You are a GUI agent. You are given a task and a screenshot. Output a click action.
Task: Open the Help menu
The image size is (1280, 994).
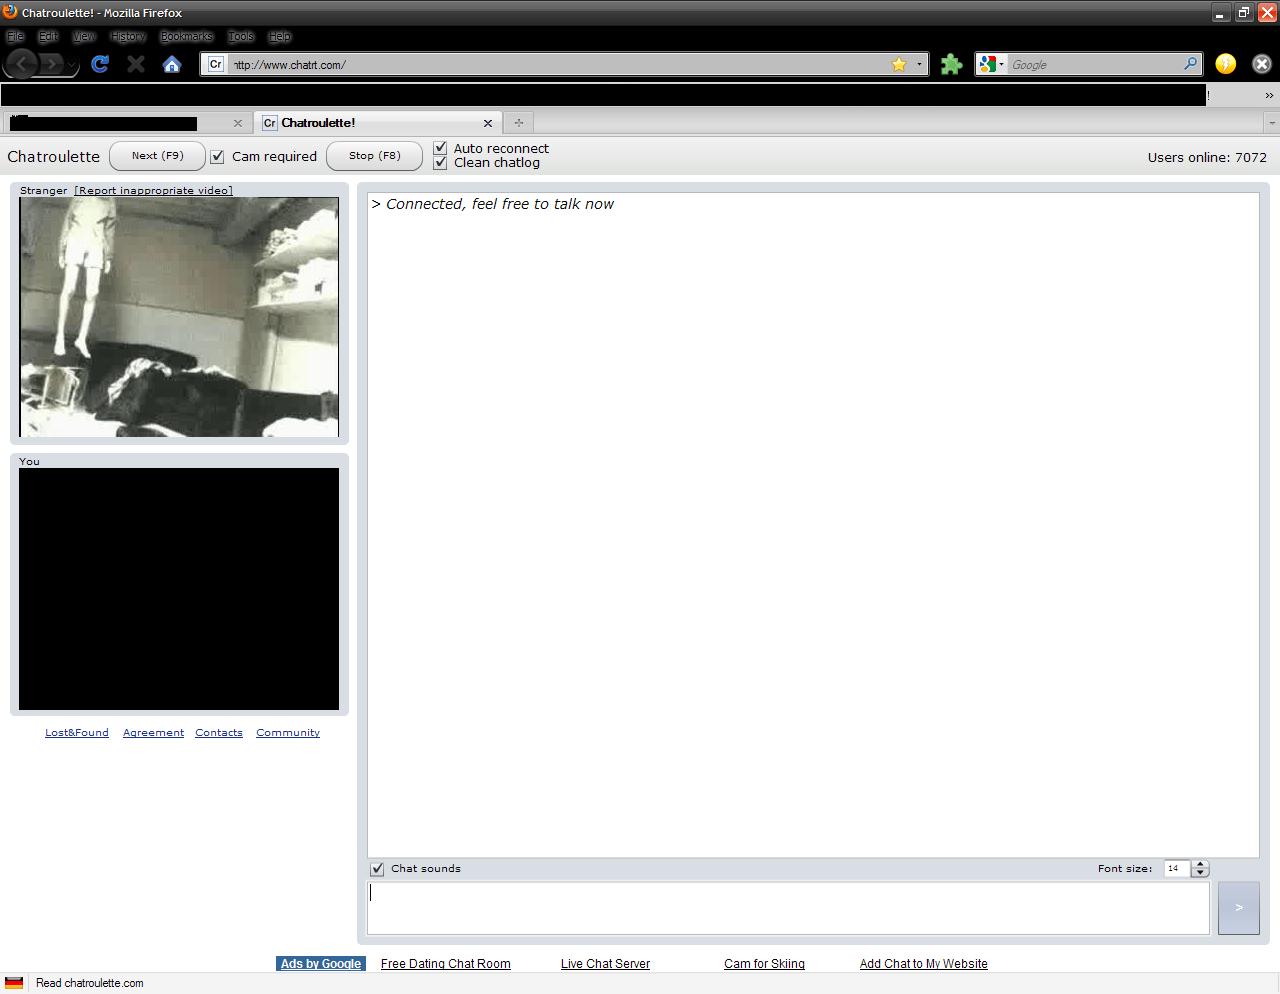coord(280,36)
